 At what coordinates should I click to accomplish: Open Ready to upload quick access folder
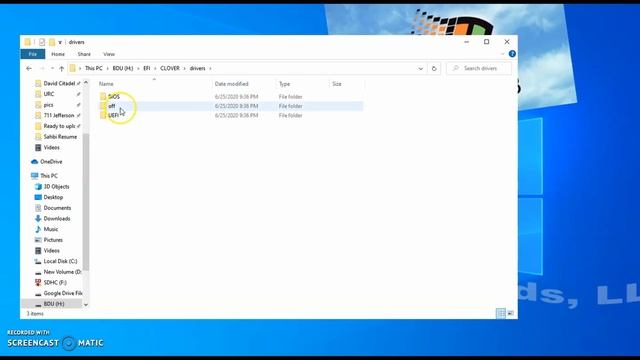(x=58, y=126)
